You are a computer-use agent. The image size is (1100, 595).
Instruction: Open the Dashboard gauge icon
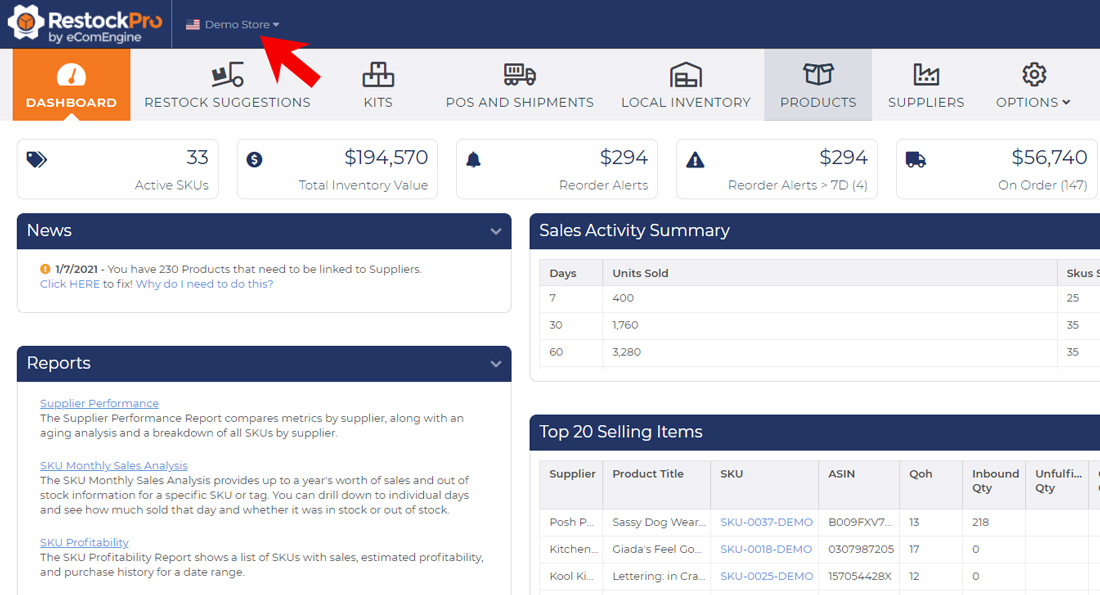[71, 75]
